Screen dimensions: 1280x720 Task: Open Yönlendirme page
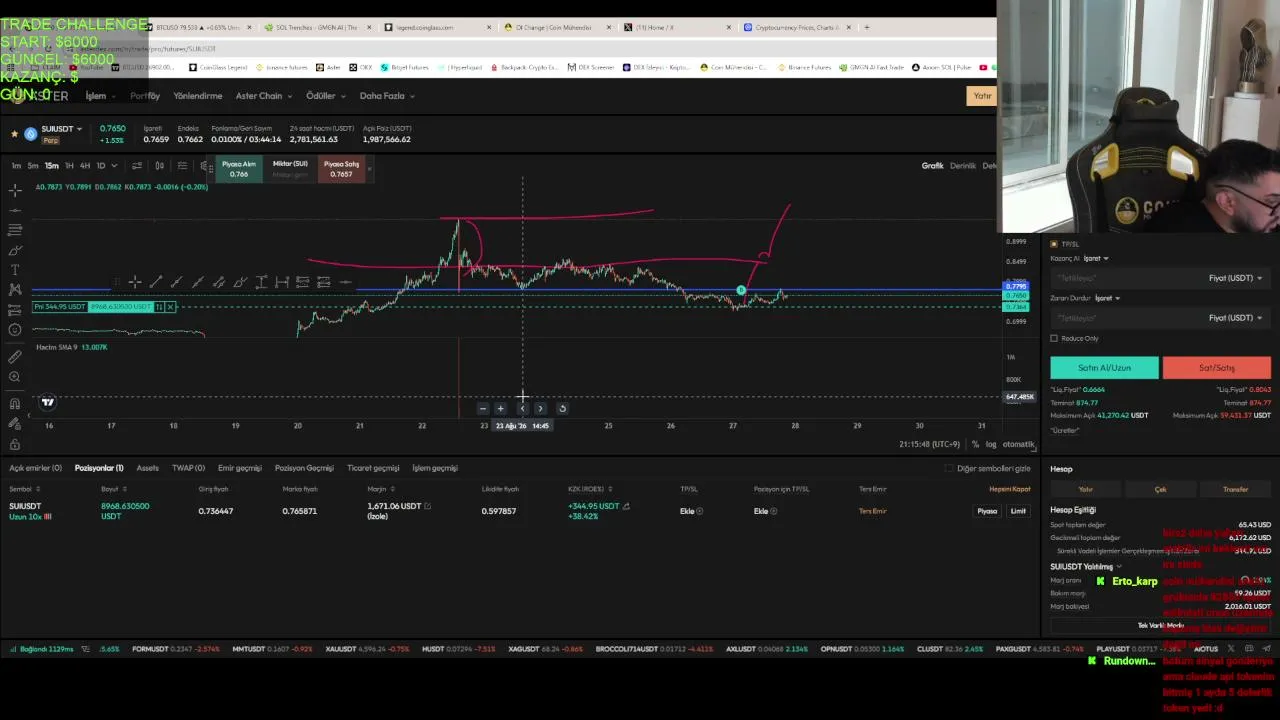point(198,96)
